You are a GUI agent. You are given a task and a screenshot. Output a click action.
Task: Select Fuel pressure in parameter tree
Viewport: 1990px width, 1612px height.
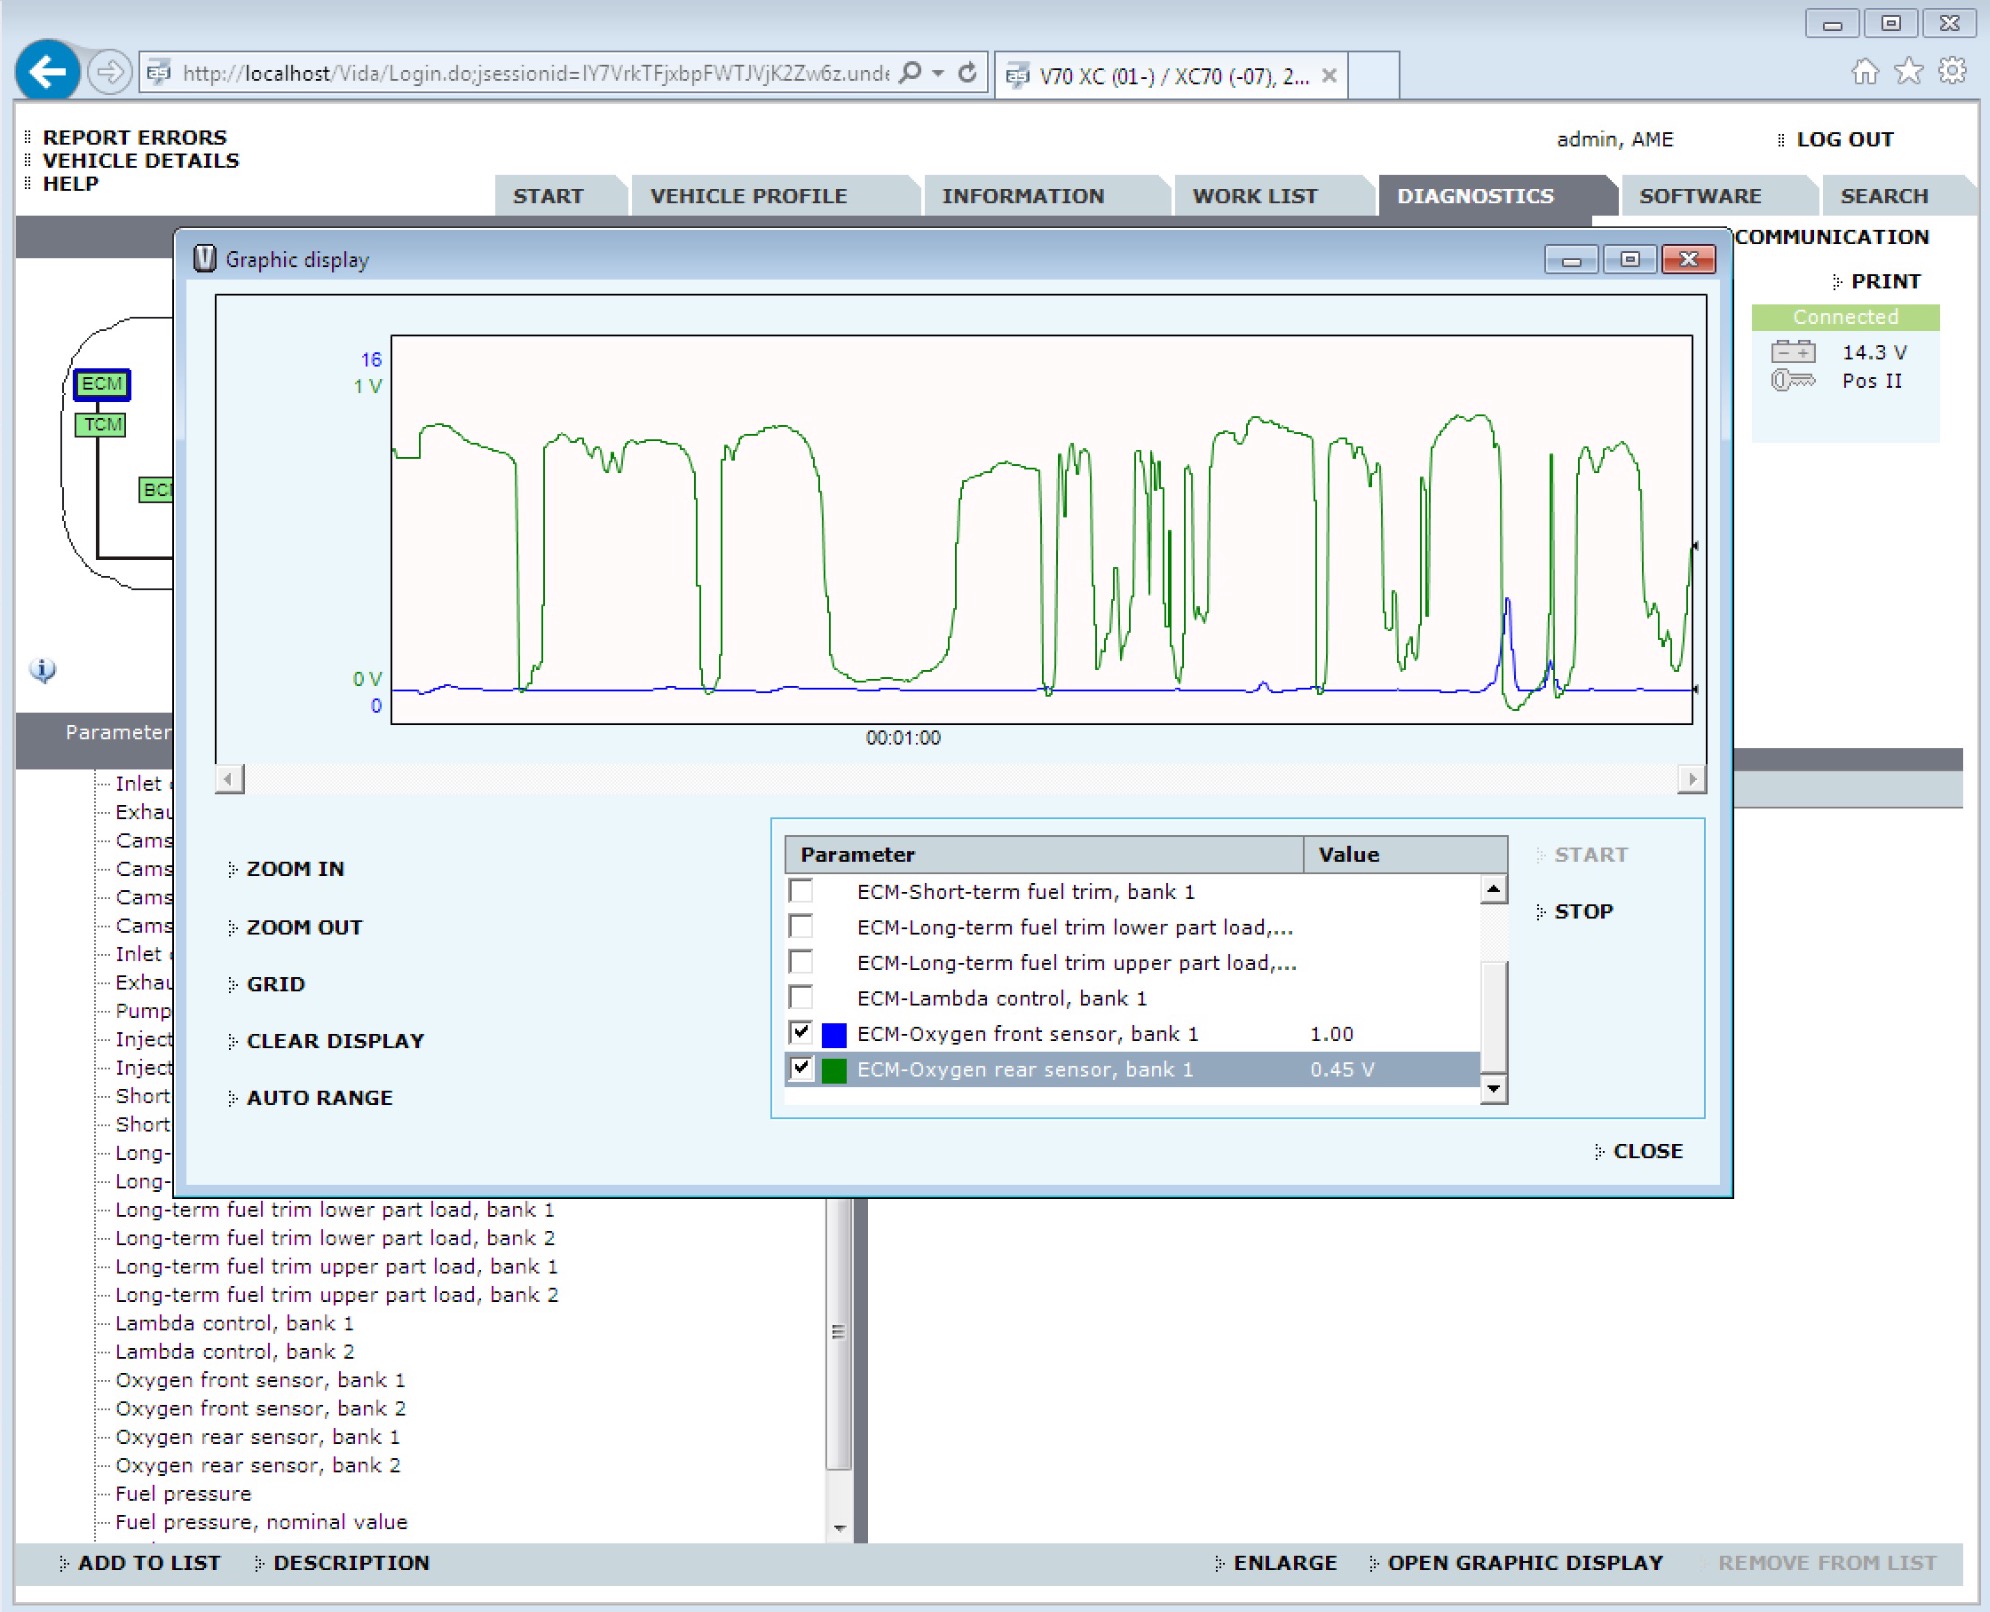[x=183, y=1494]
